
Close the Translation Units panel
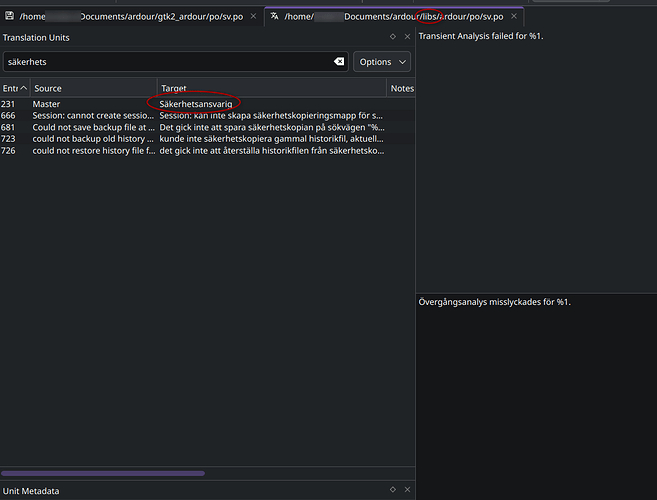pyautogui.click(x=407, y=37)
